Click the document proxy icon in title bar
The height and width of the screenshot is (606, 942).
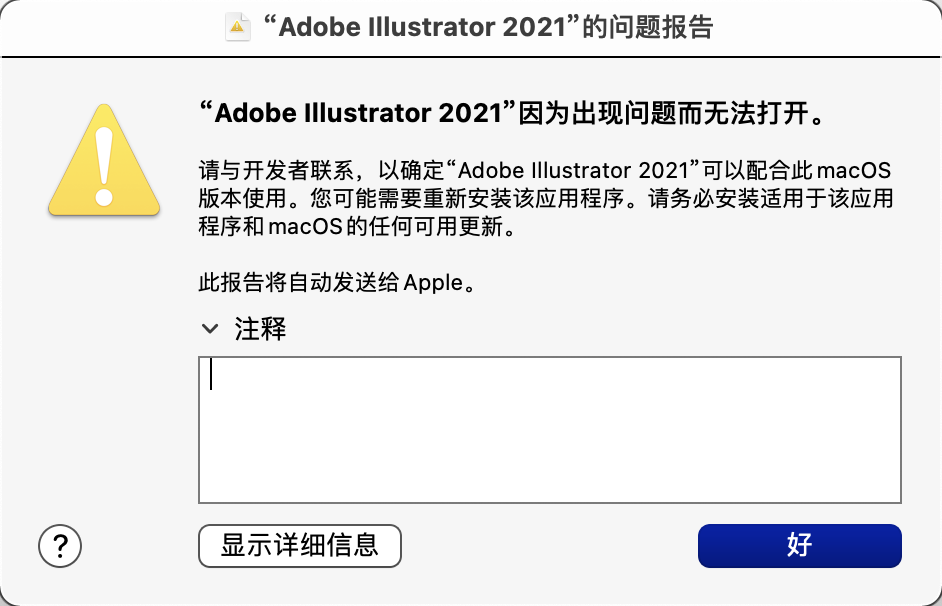pyautogui.click(x=237, y=26)
